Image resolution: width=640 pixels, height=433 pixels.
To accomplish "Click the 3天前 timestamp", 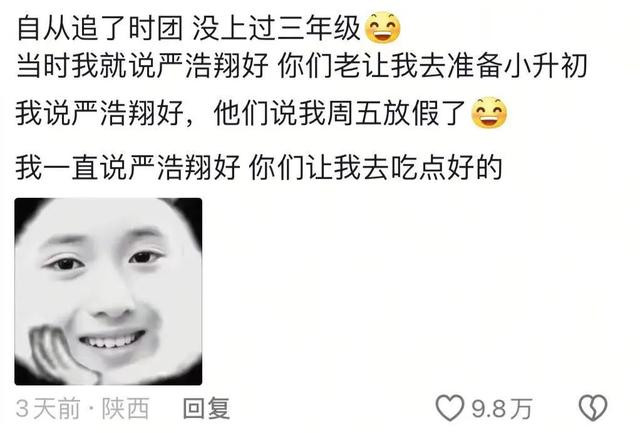I will coord(48,409).
